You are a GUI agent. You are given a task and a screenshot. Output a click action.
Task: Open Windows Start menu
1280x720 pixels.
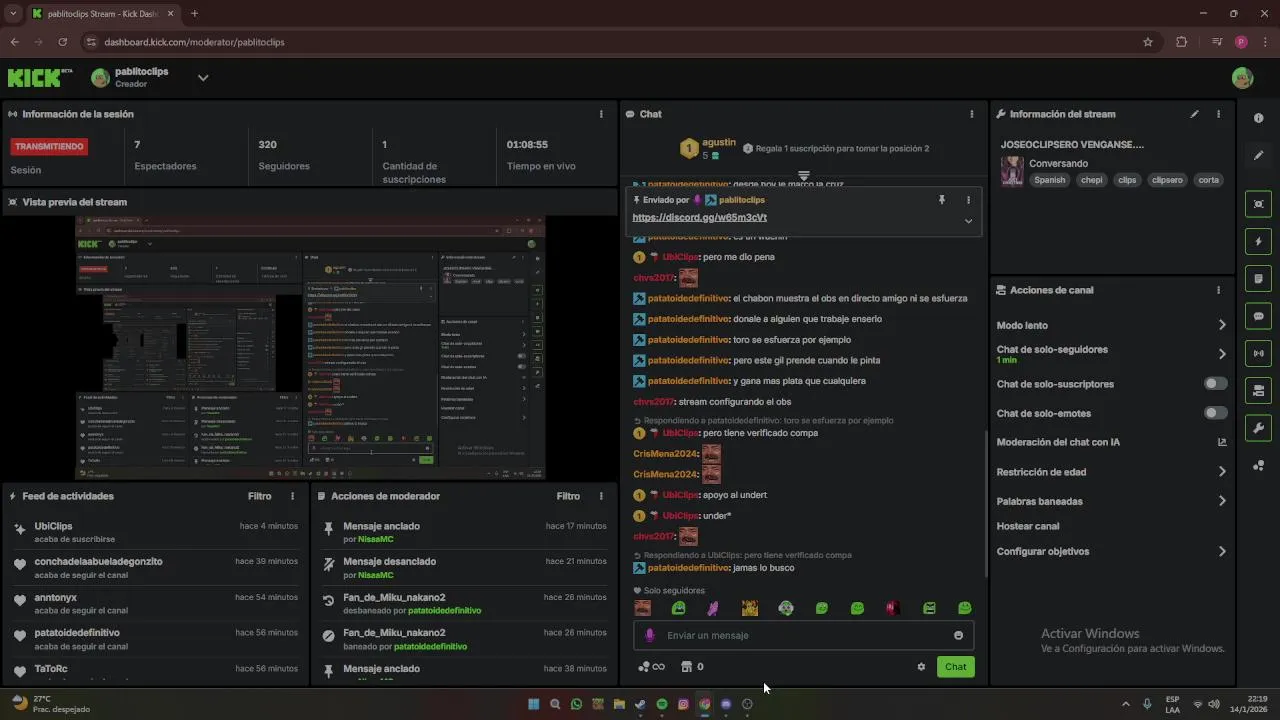click(533, 704)
